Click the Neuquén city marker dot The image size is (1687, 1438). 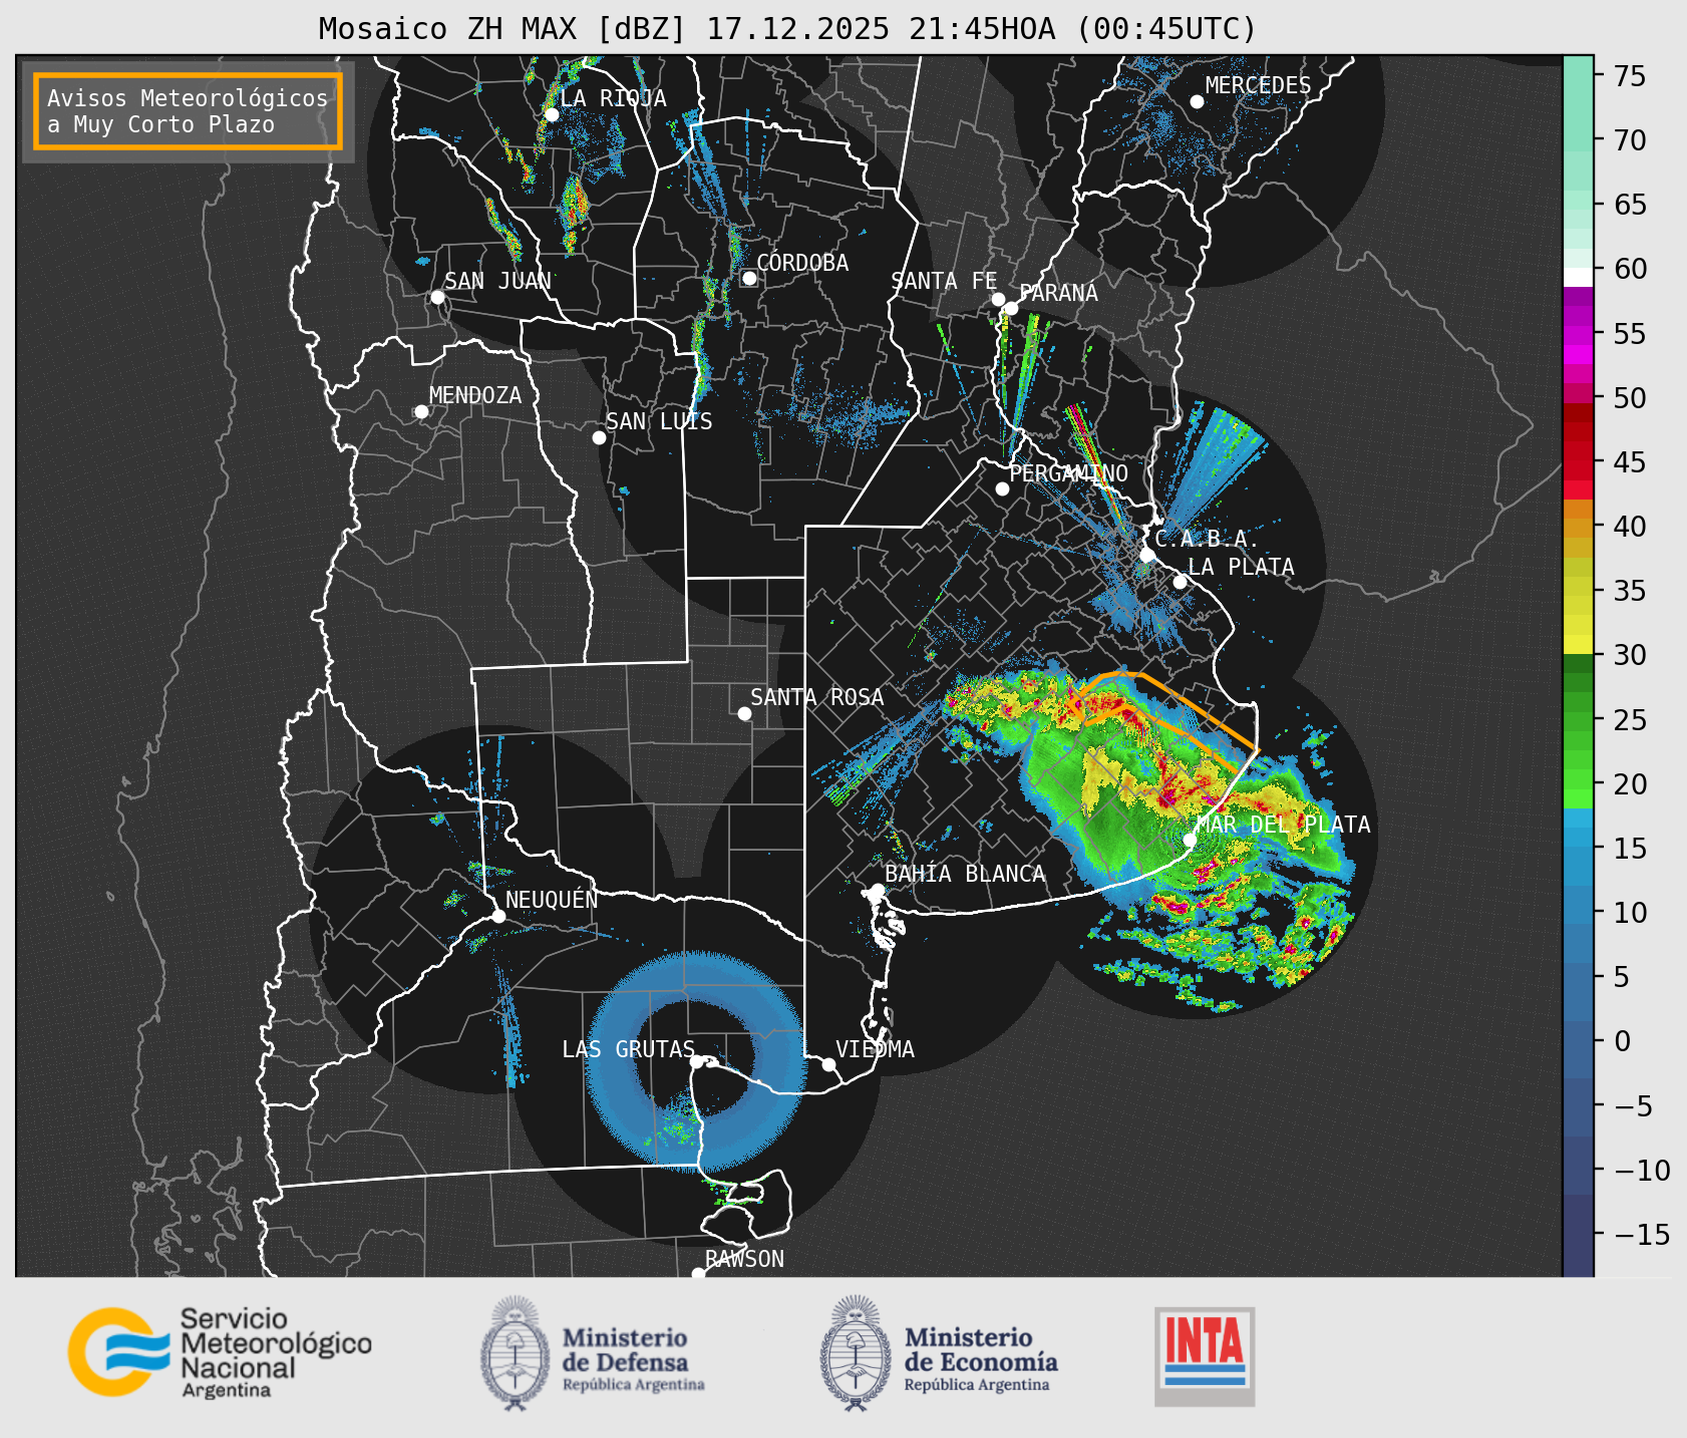point(498,916)
